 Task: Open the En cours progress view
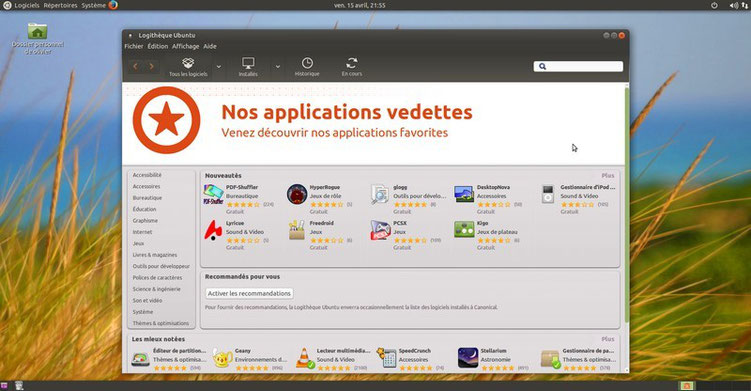pos(352,67)
